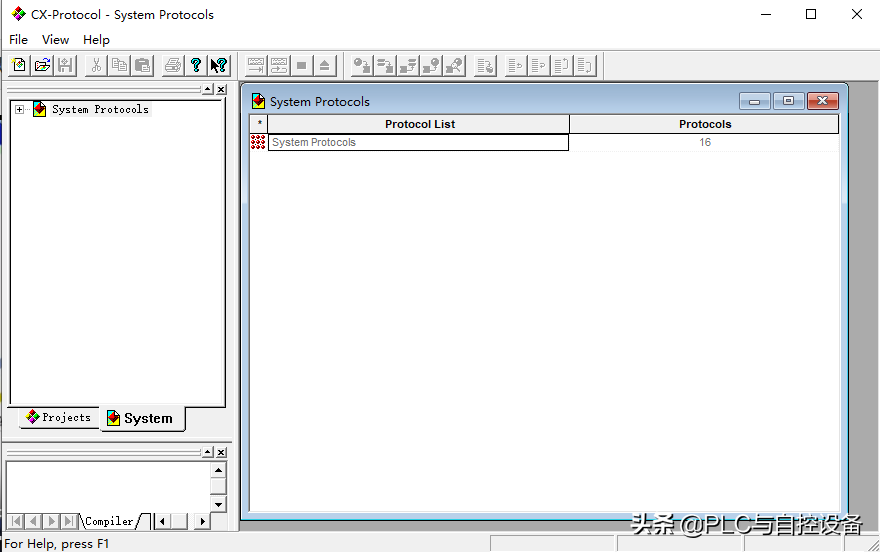Click the Paste clipboard icon

[x=143, y=66]
